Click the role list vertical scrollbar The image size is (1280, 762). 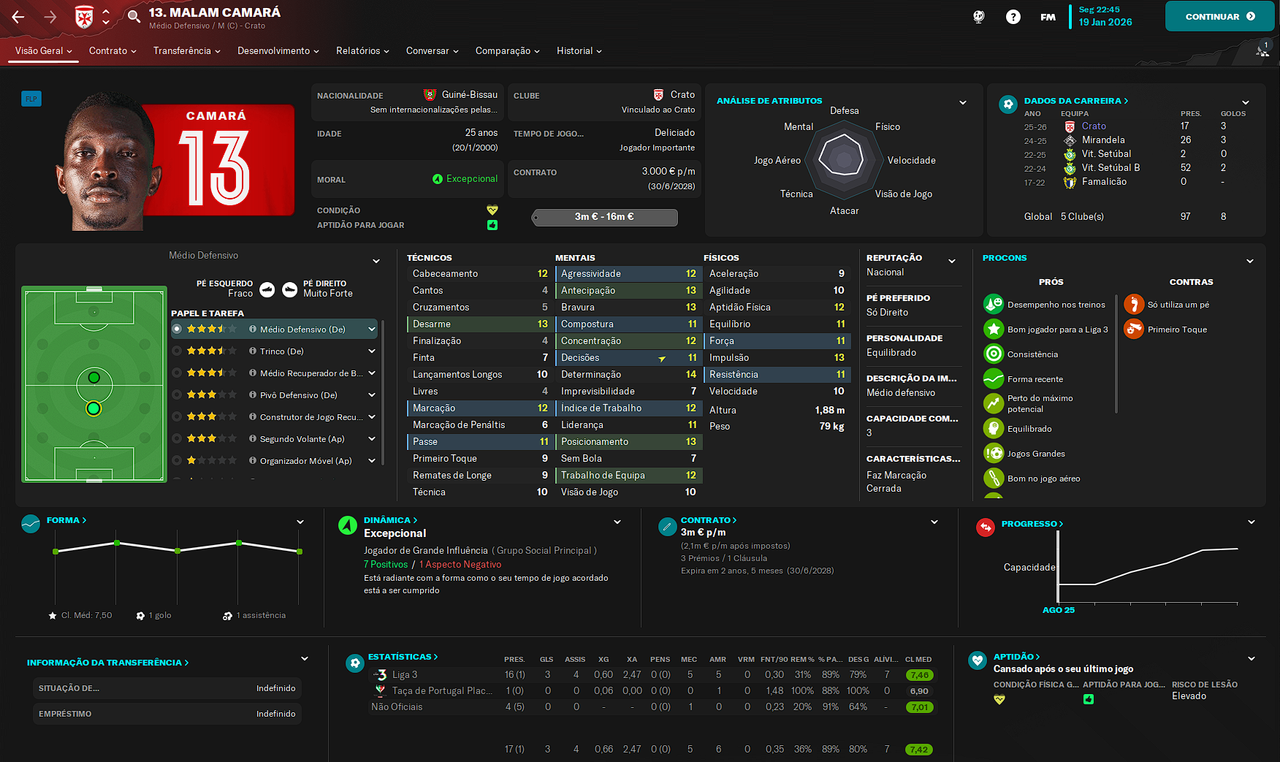tap(383, 393)
